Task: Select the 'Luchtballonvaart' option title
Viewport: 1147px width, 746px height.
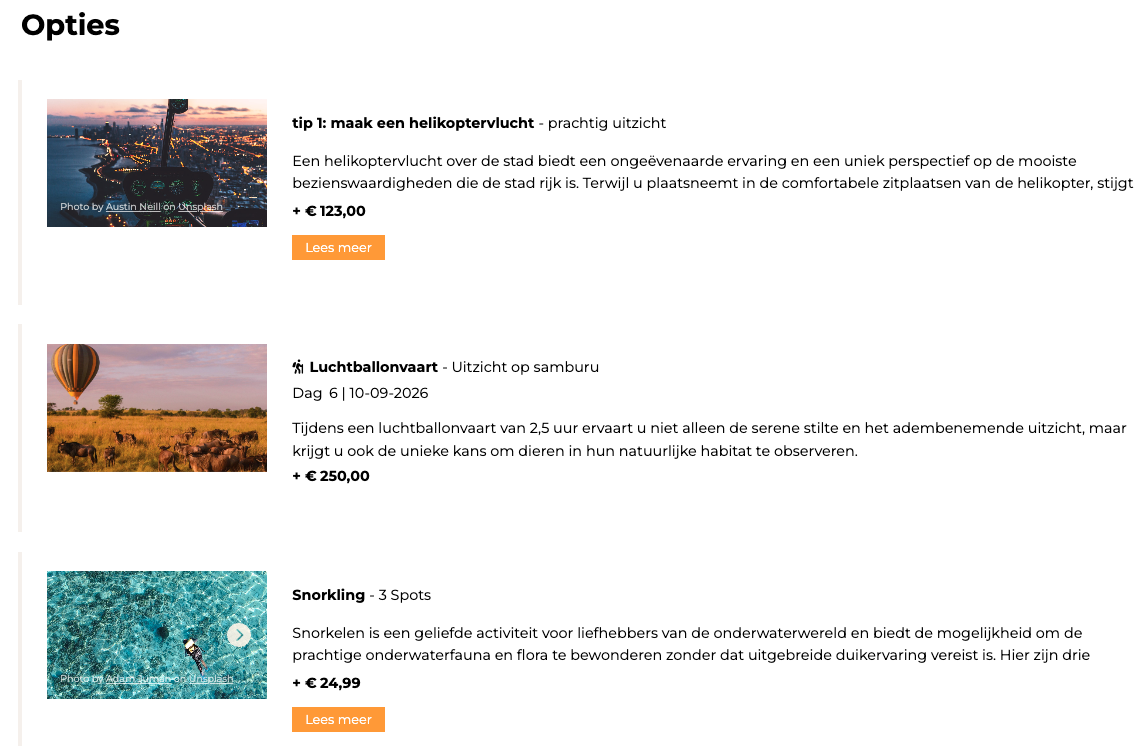Action: point(373,367)
